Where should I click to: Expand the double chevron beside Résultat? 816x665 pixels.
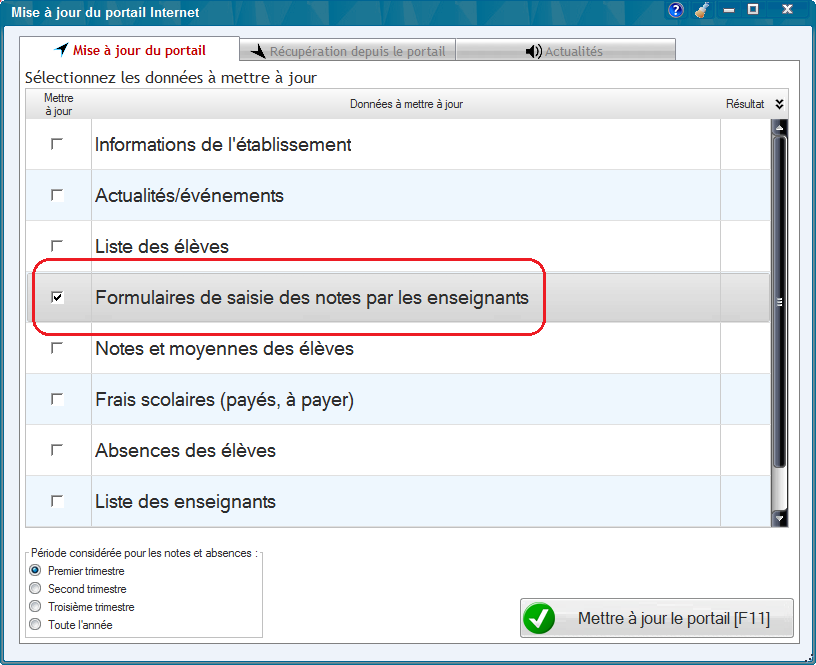click(780, 104)
